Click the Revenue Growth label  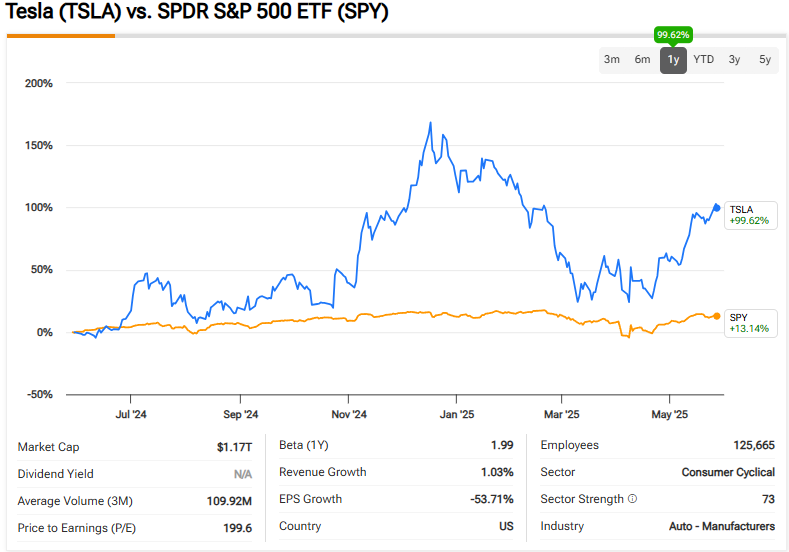[x=323, y=472]
